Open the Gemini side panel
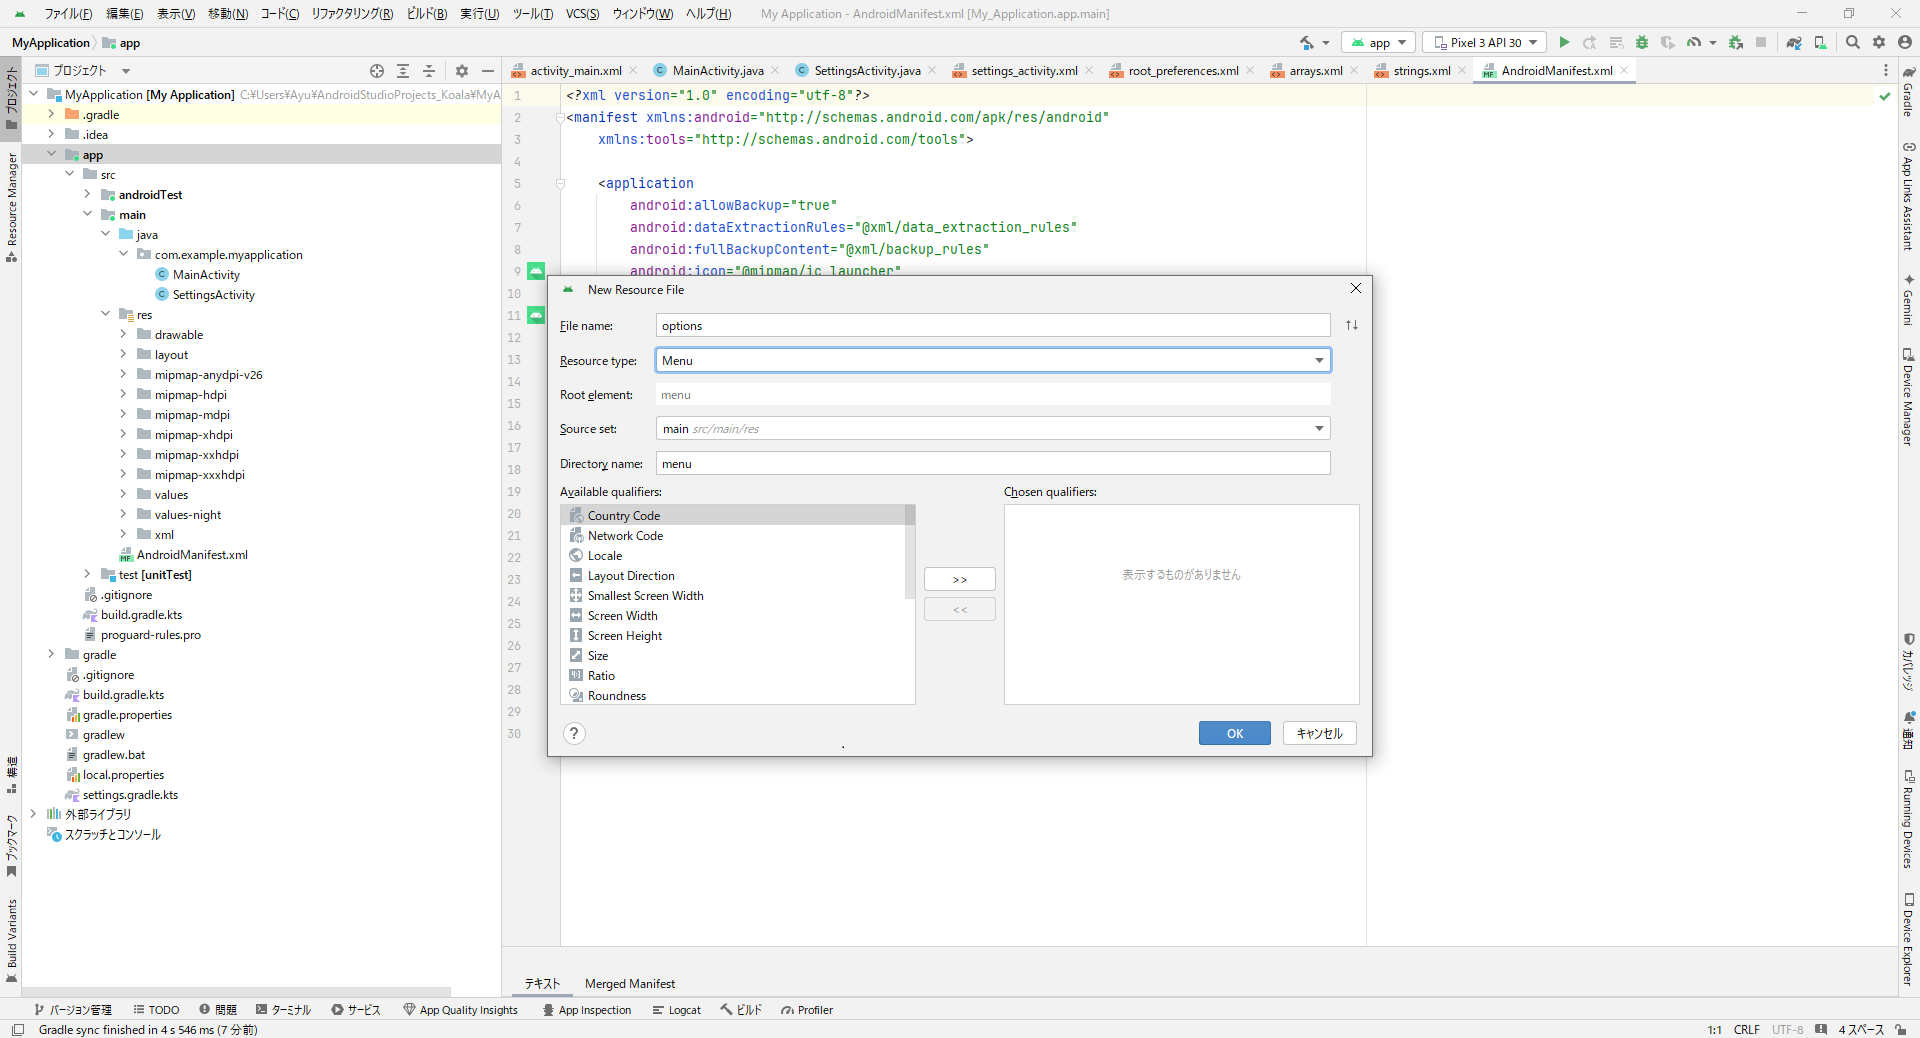1920x1038 pixels. [1909, 299]
